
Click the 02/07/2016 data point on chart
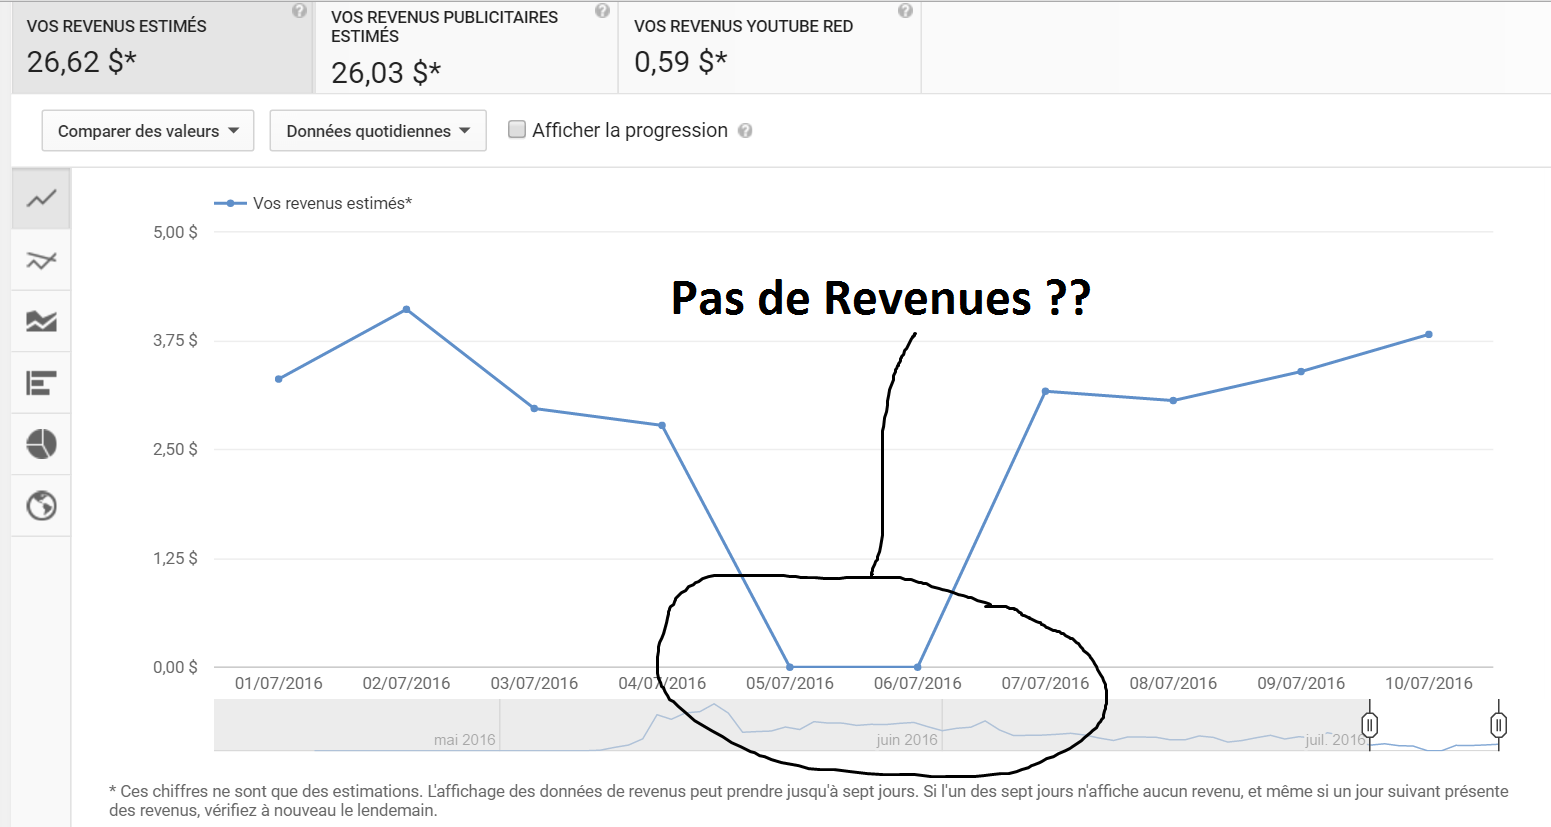pos(406,310)
